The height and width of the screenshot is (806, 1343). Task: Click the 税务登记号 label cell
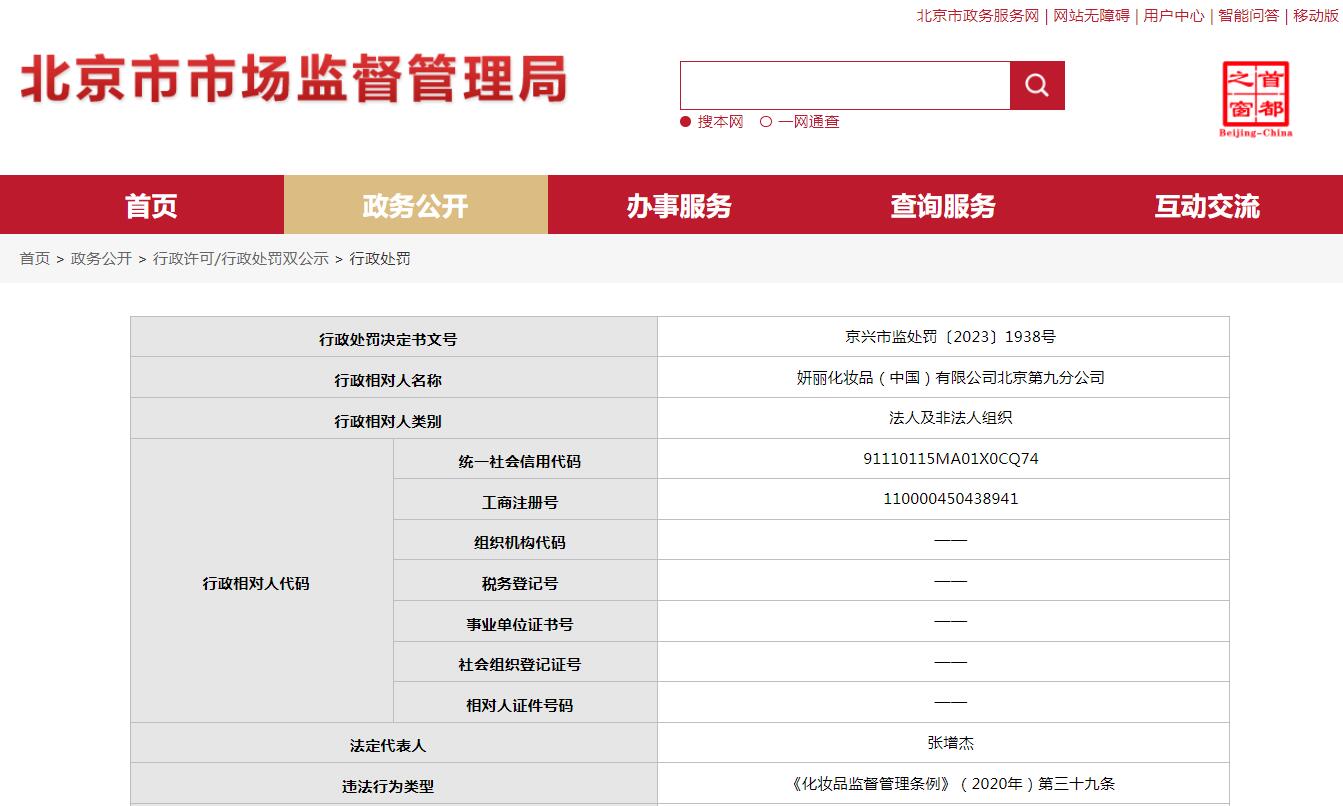[526, 581]
